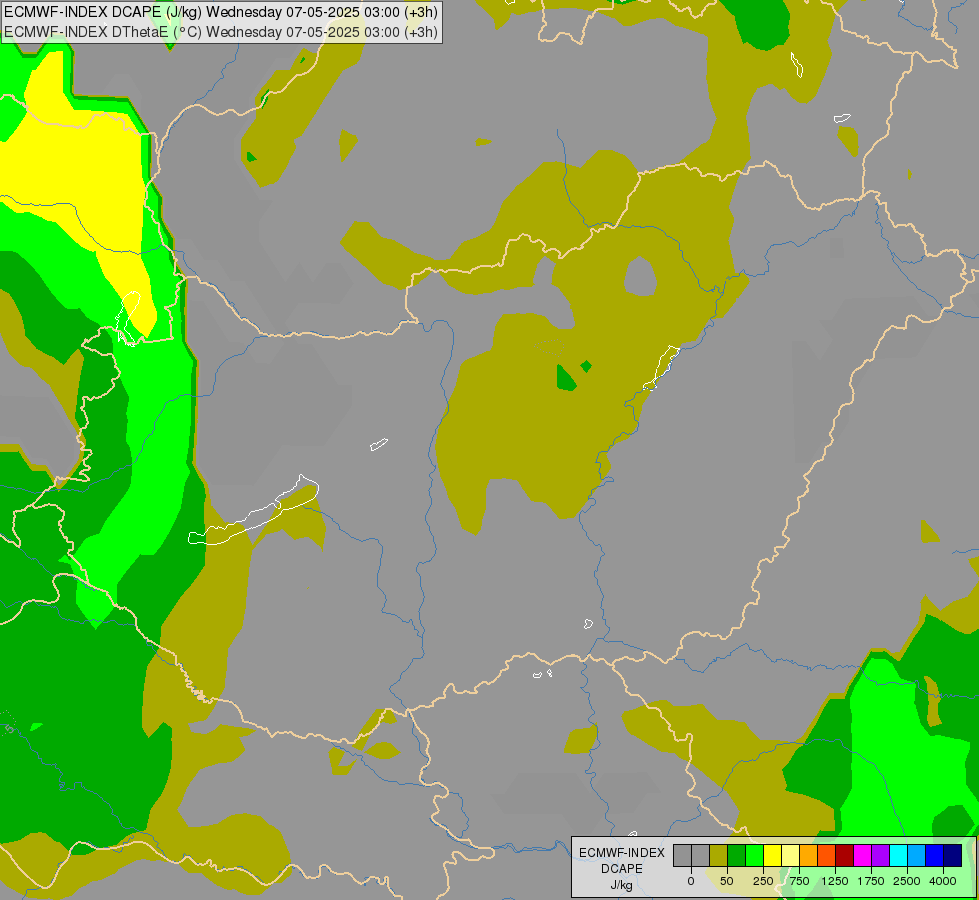The width and height of the screenshot is (979, 900).
Task: Click the legend value 50
Action: coord(727,881)
